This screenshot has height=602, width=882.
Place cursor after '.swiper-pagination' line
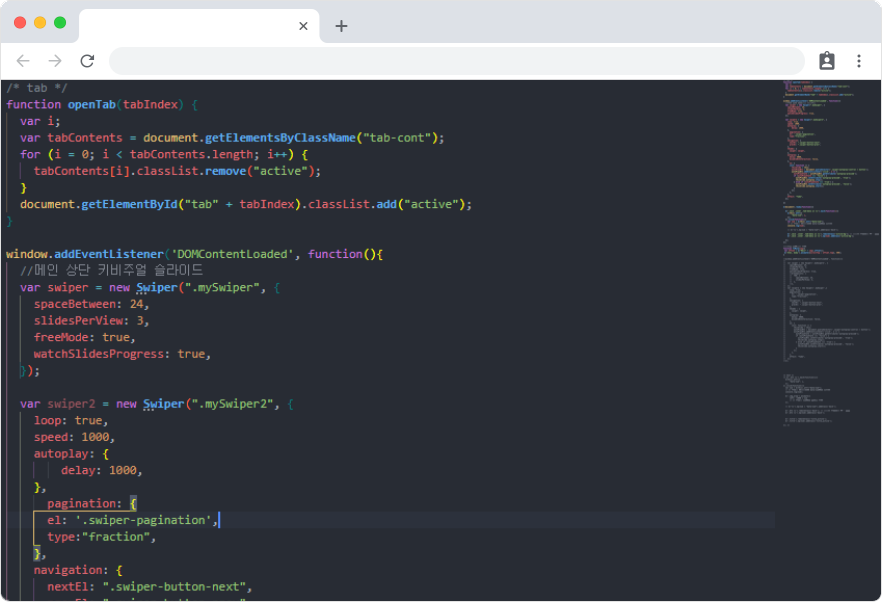click(218, 520)
